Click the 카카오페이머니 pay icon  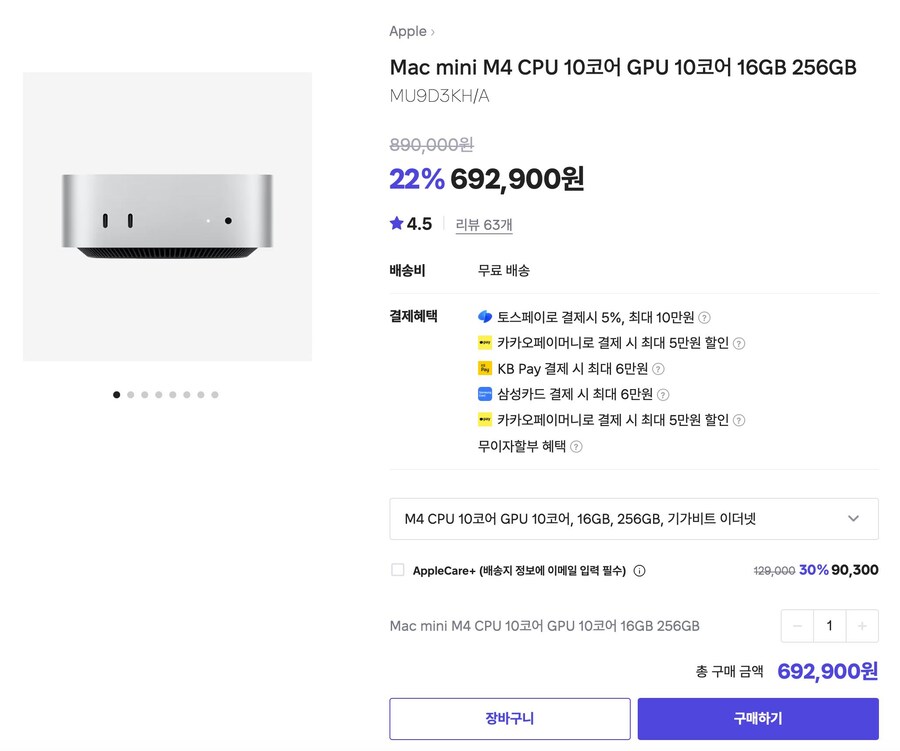pyautogui.click(x=486, y=343)
